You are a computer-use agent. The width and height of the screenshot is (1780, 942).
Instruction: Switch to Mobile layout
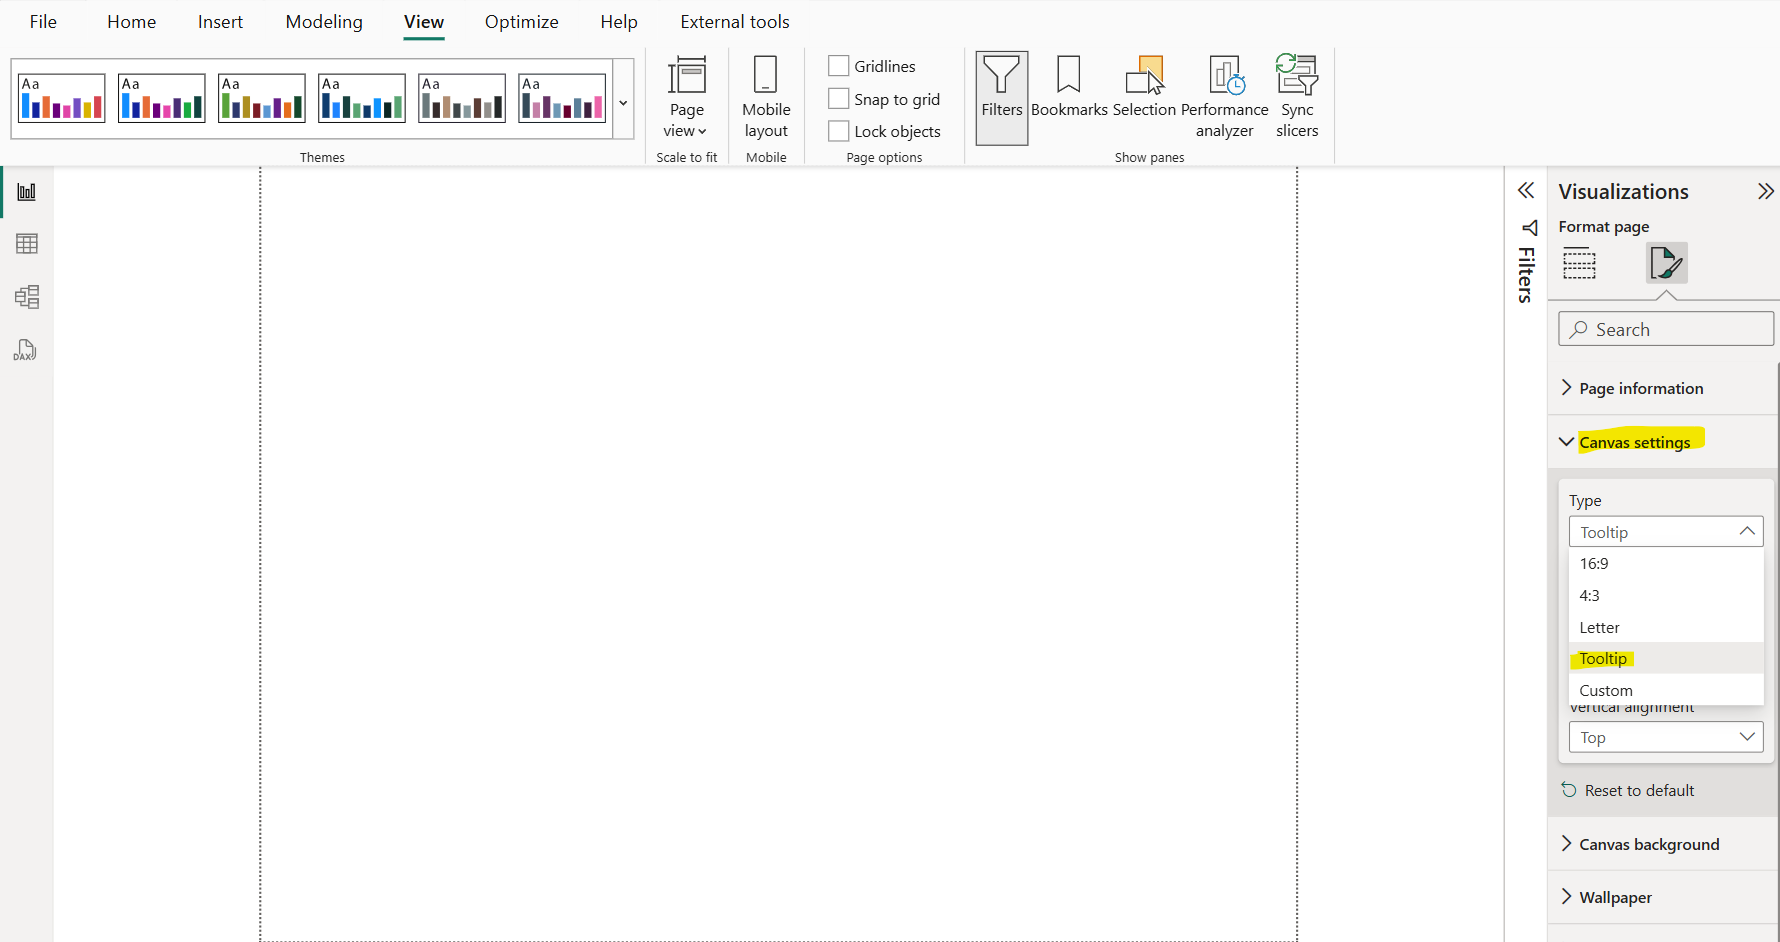point(766,98)
